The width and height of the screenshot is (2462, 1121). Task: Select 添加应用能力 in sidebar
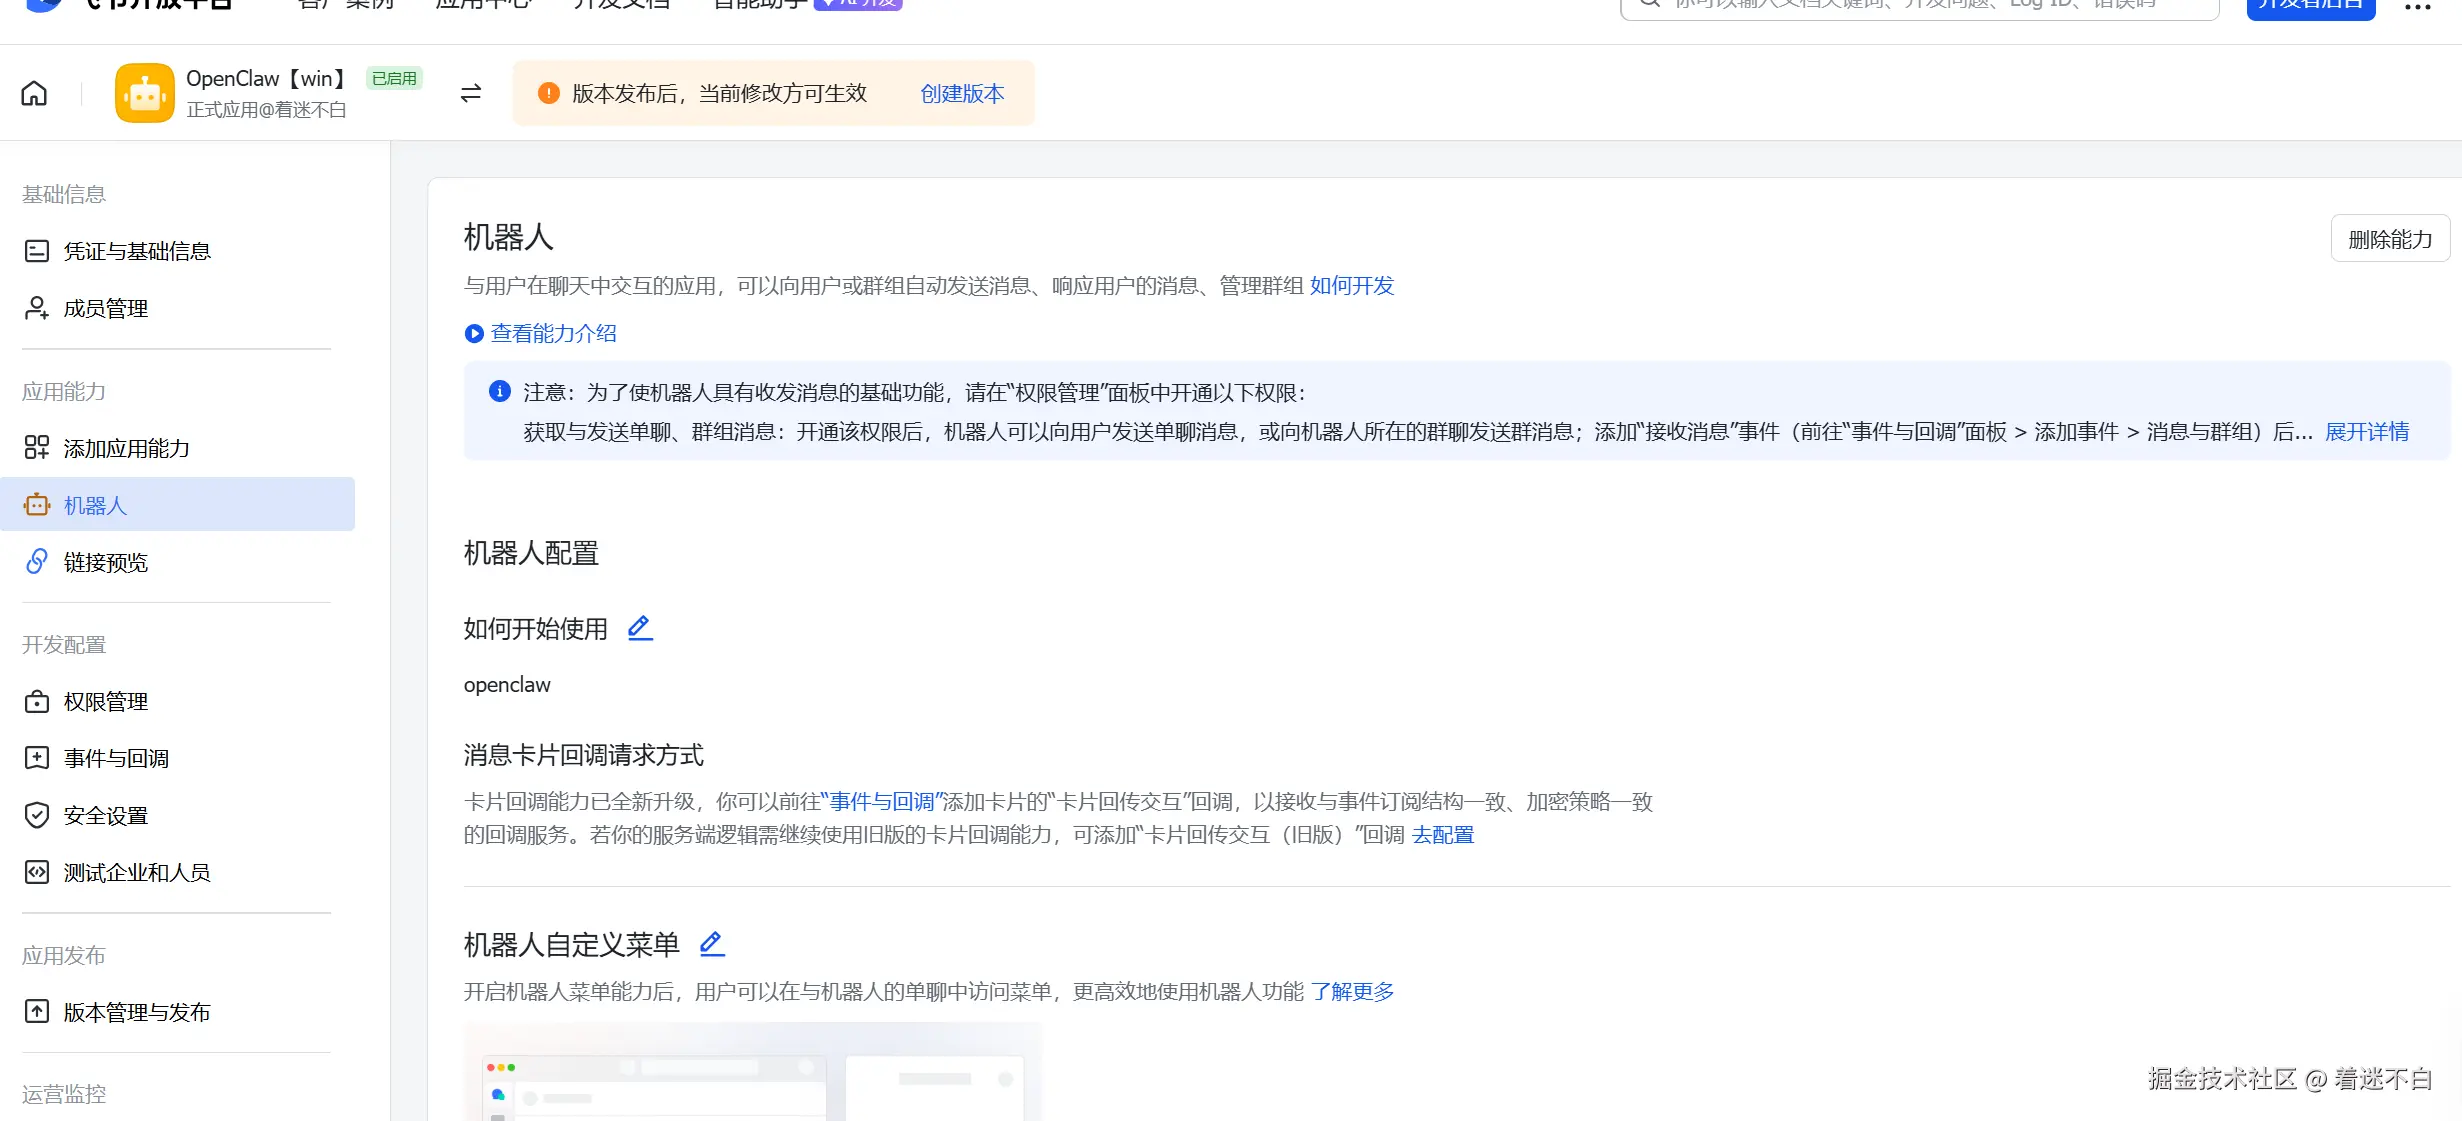pos(126,448)
